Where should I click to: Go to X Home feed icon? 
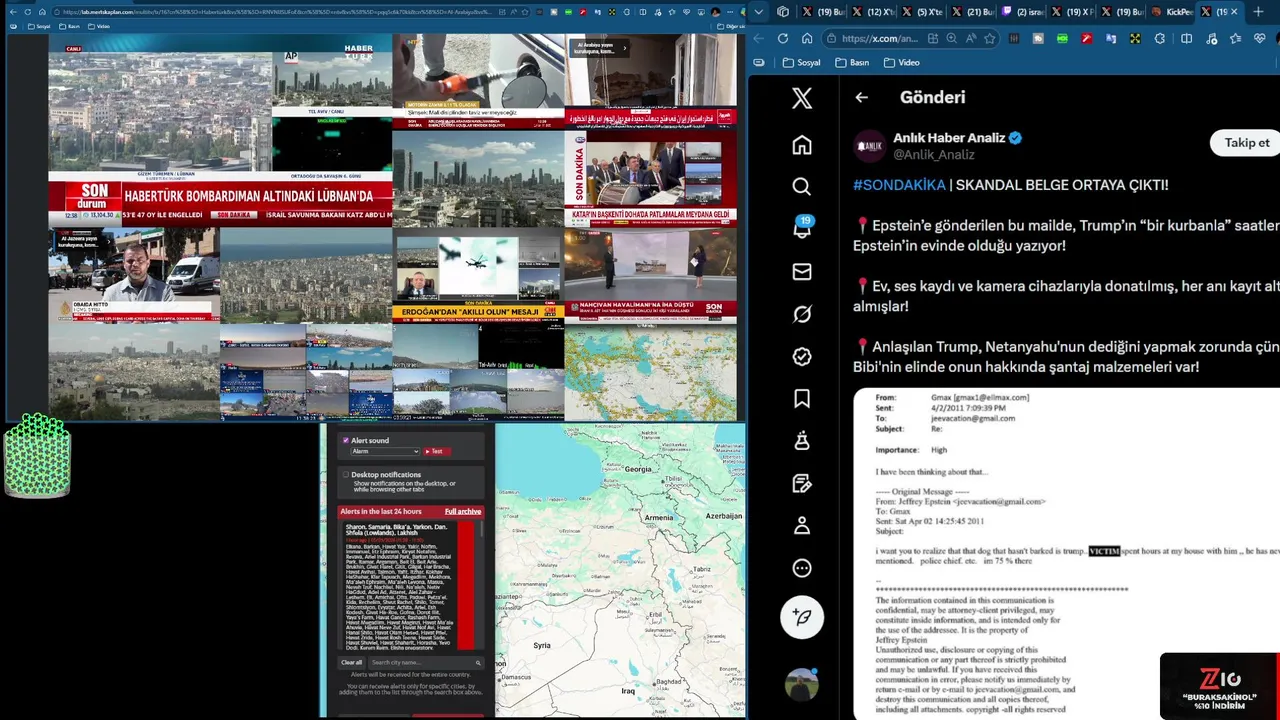(802, 145)
